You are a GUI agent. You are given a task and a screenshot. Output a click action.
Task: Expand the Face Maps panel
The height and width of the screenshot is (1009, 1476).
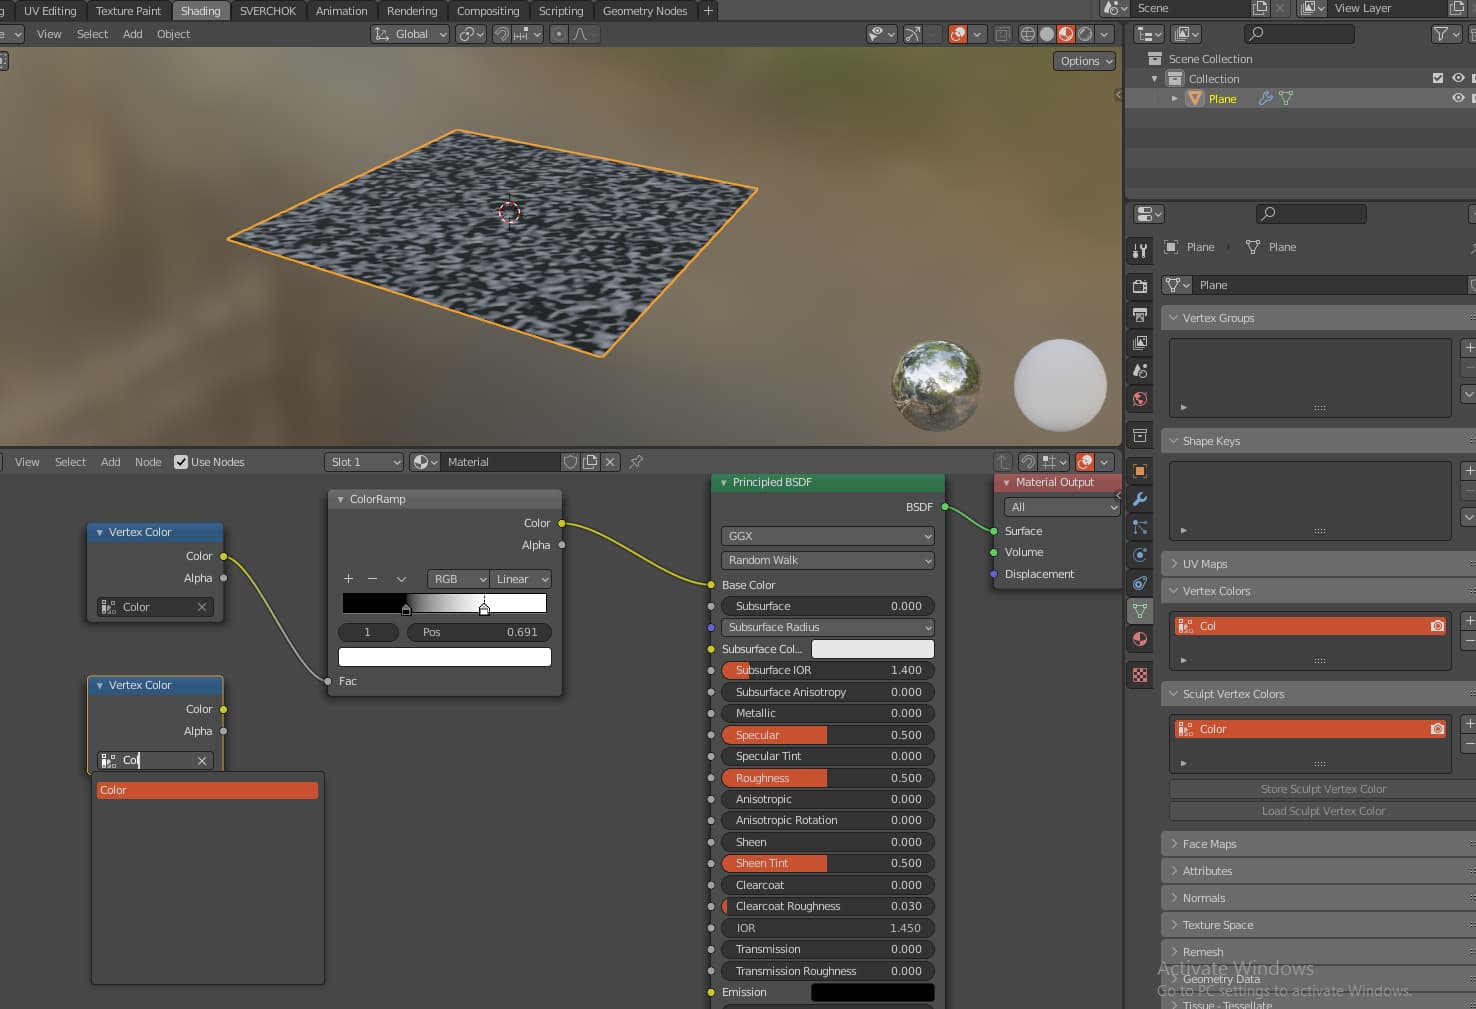coord(1174,844)
